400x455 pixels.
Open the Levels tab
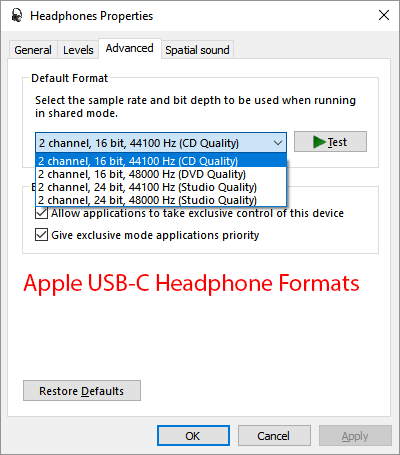(x=78, y=50)
